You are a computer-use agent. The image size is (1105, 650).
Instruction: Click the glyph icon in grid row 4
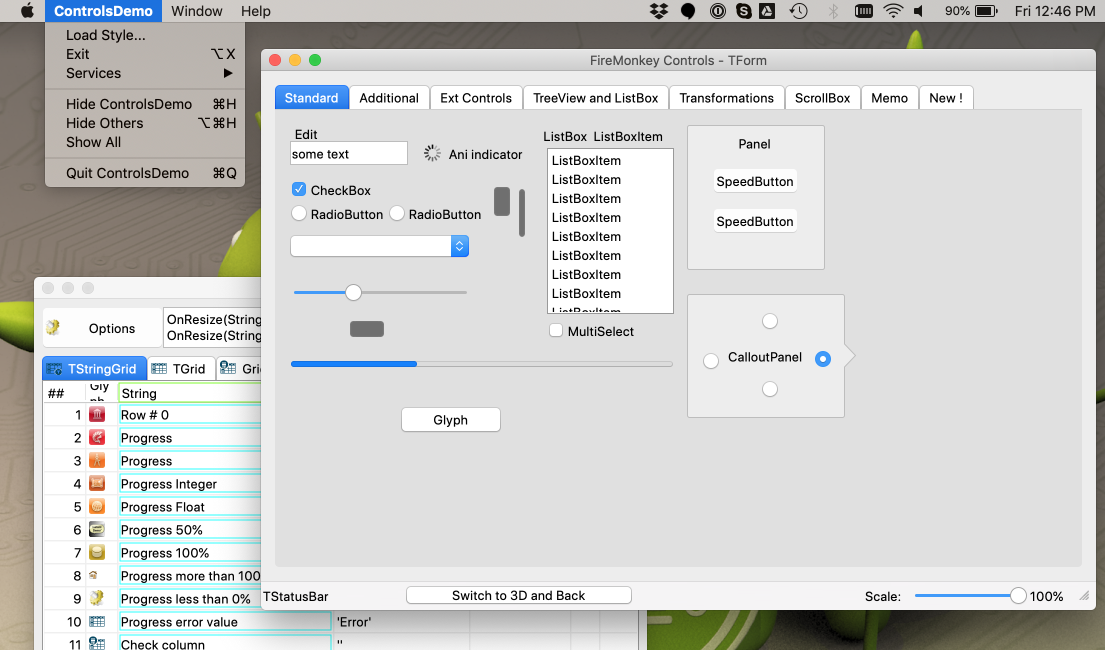[97, 483]
